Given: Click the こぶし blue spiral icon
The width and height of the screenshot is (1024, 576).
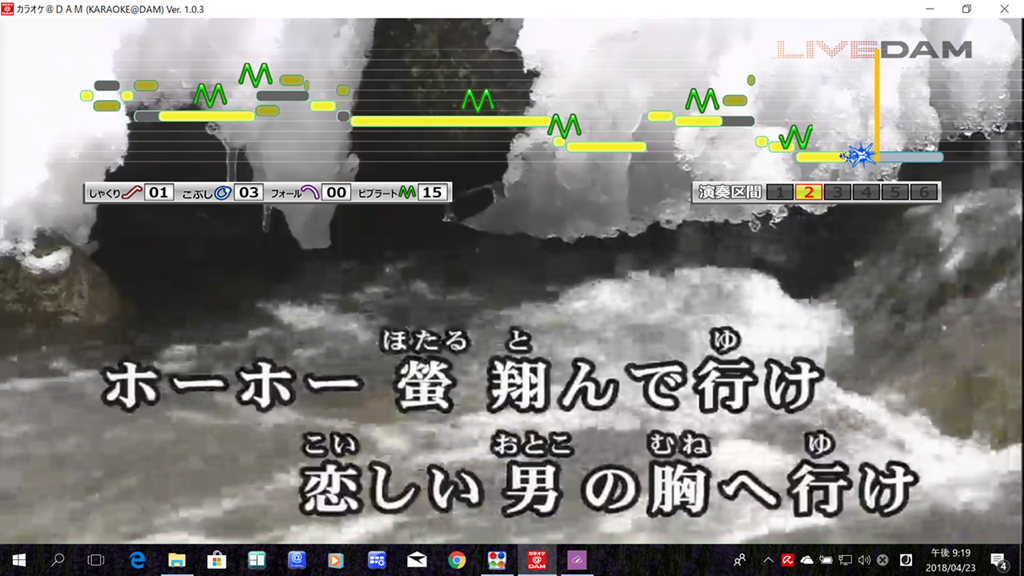Looking at the screenshot, I should [223, 193].
